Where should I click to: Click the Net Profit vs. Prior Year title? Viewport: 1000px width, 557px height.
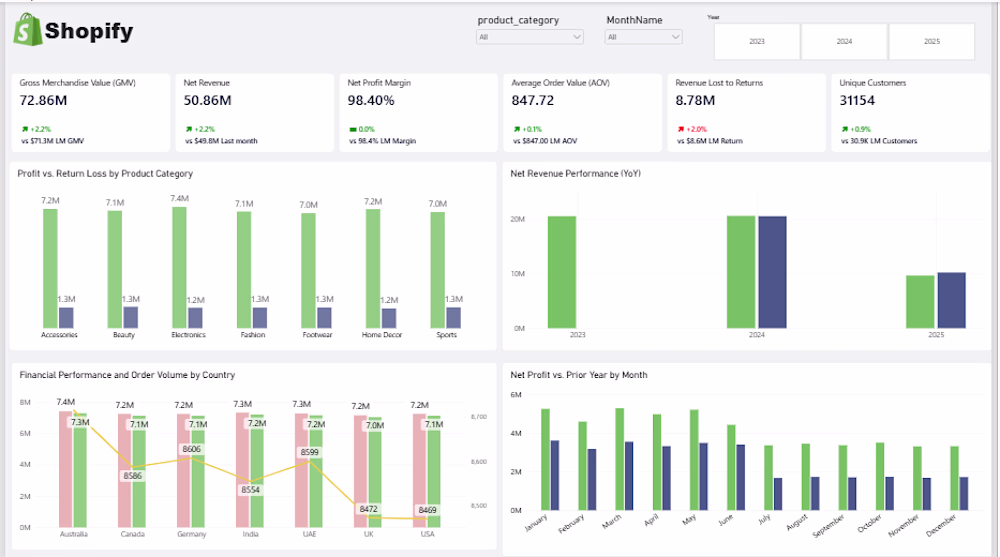(x=578, y=375)
